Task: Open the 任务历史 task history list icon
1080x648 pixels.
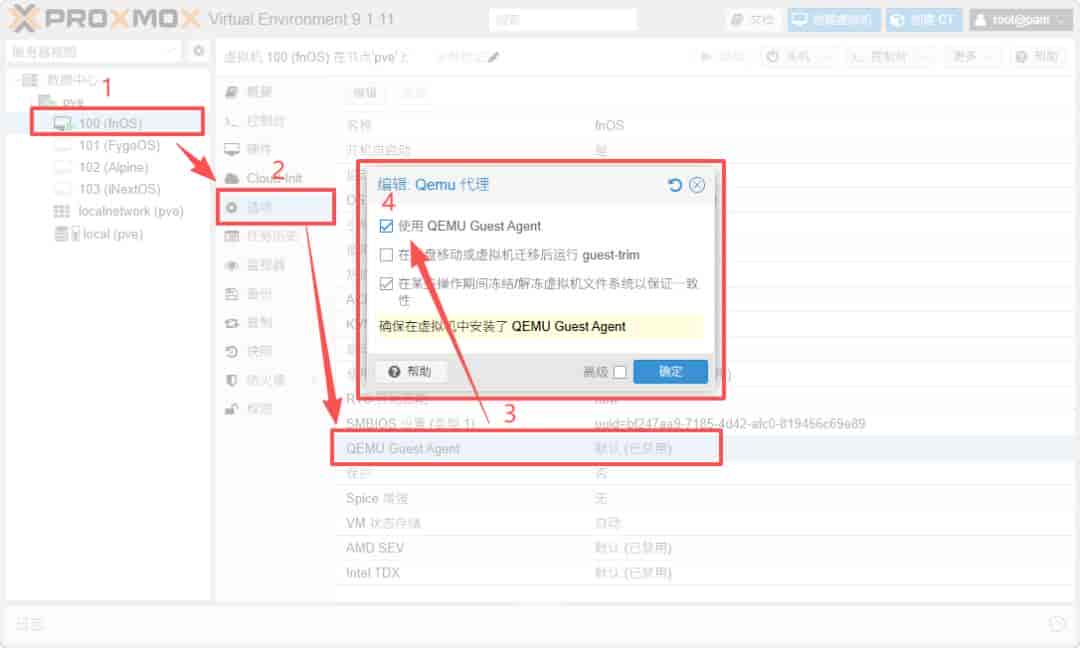Action: click(231, 236)
